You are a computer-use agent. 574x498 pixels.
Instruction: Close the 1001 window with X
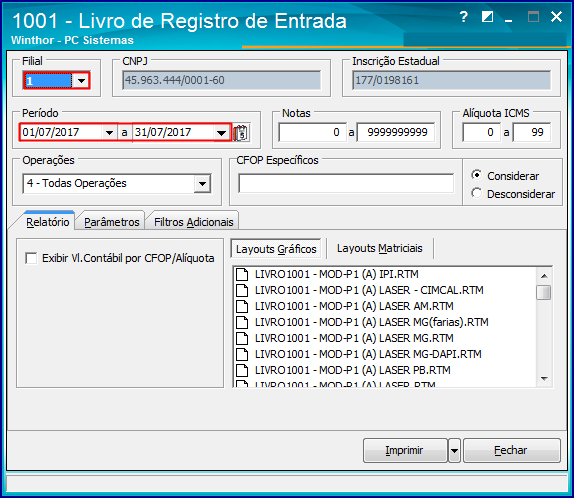coord(556,17)
